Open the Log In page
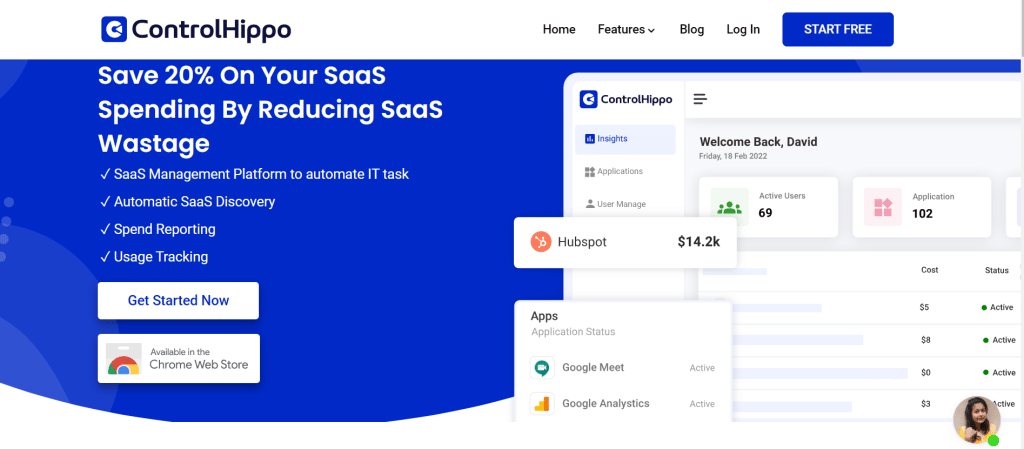Image resolution: width=1024 pixels, height=449 pixels. coord(743,29)
